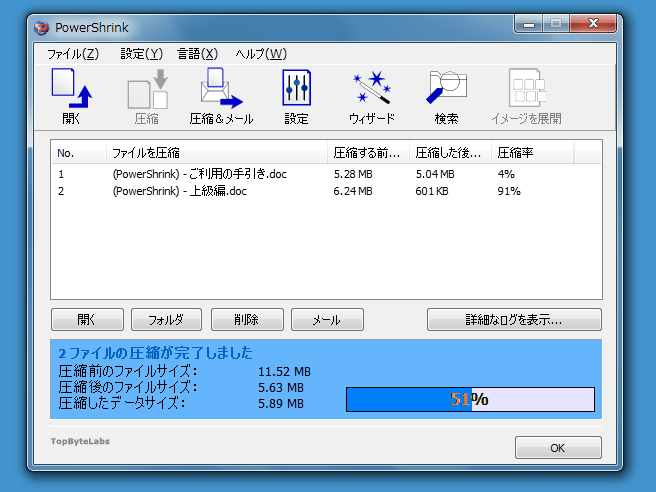Open the ヘルプ(W) menu
This screenshot has width=656, height=492.
[261, 54]
